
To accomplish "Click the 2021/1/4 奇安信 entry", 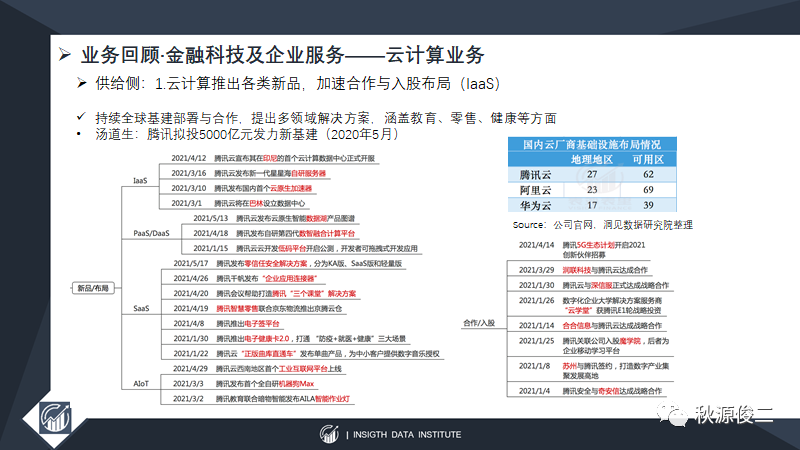I will coord(590,391).
